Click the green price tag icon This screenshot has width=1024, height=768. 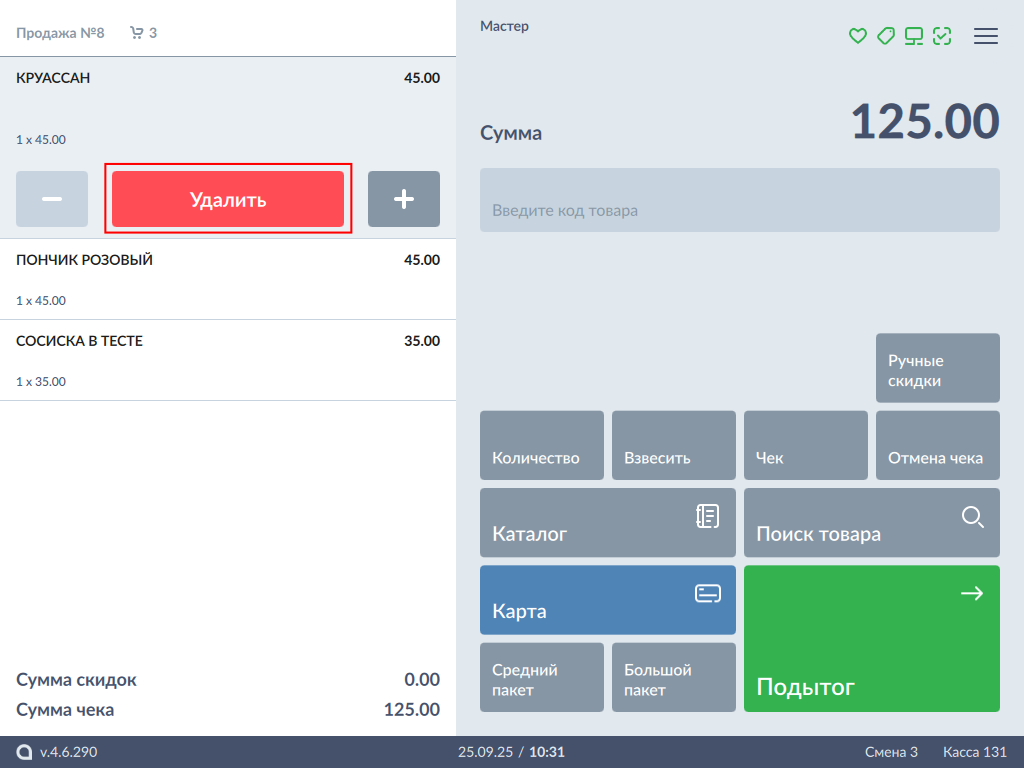click(885, 36)
